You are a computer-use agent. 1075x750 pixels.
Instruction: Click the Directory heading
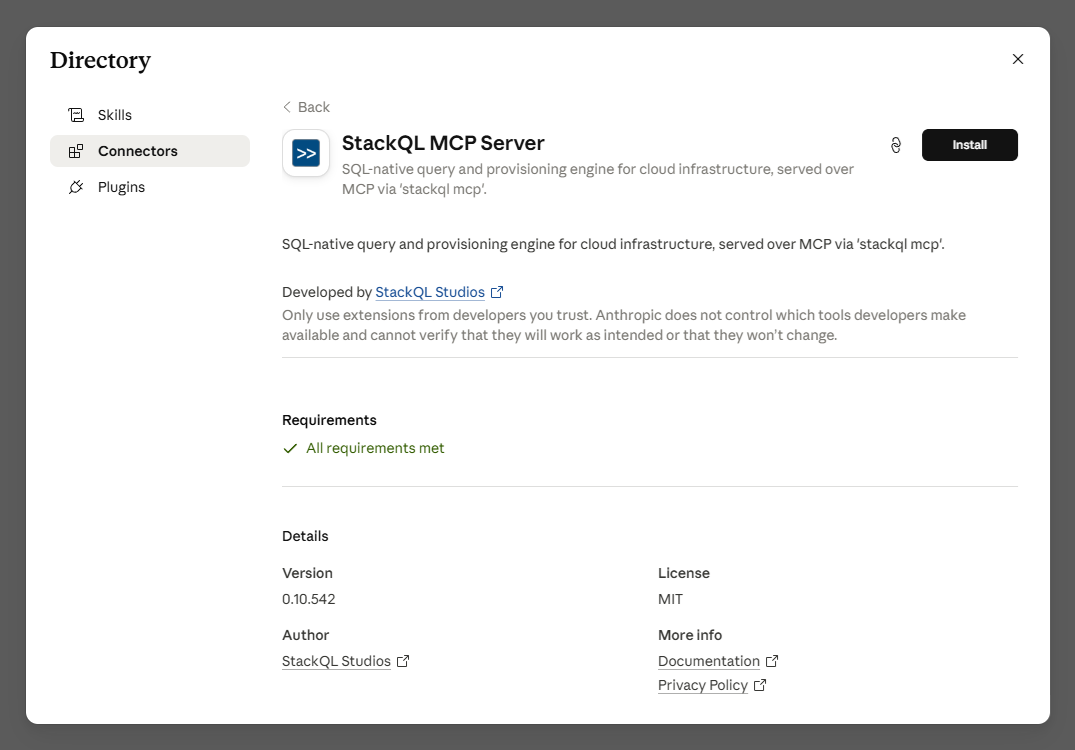pyautogui.click(x=100, y=60)
